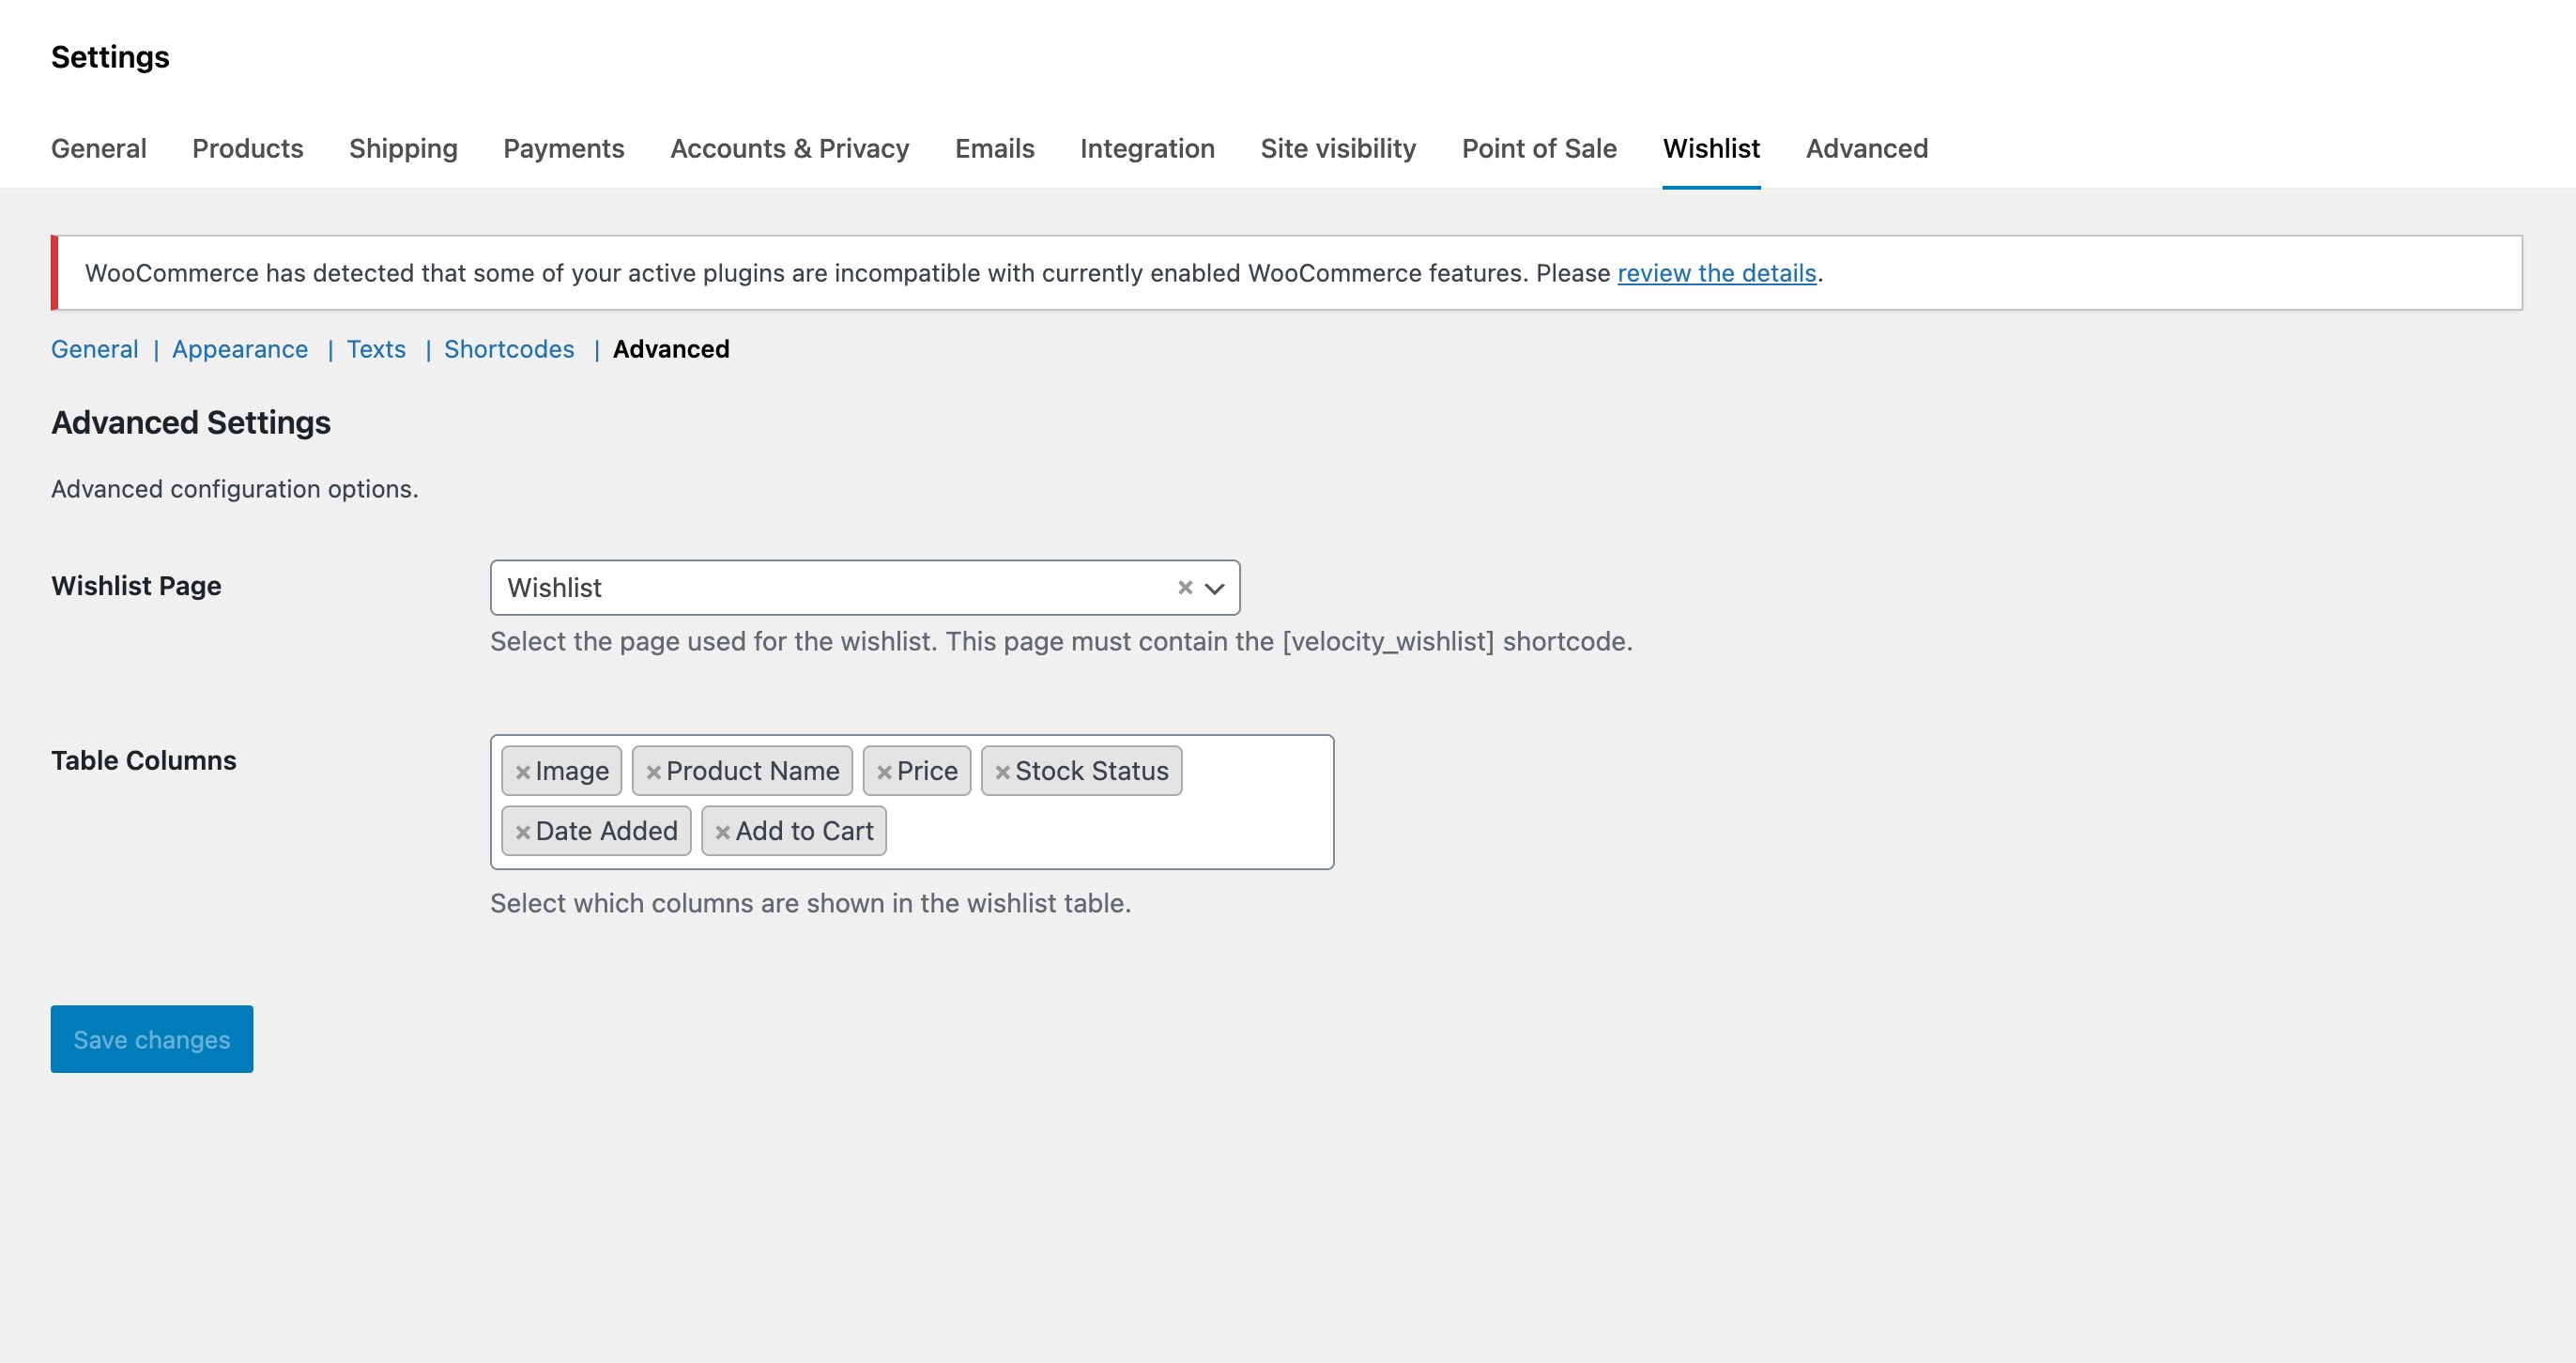The width and height of the screenshot is (2576, 1363).
Task: Remove the Price column tag
Action: 884,770
